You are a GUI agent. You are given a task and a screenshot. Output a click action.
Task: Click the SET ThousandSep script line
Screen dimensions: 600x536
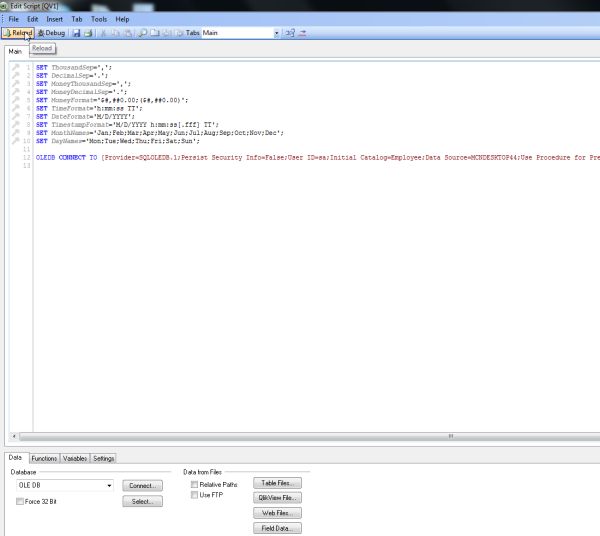[73, 67]
